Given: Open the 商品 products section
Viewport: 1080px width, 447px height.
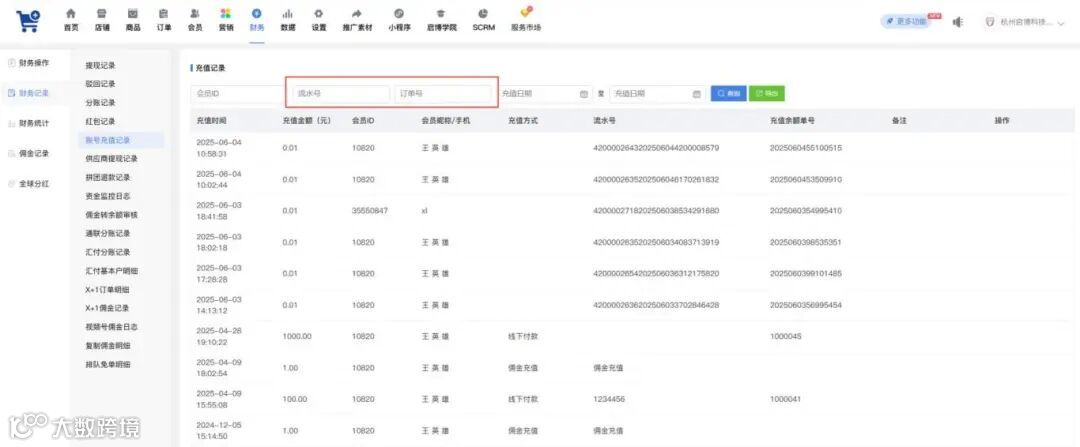Looking at the screenshot, I should (x=133, y=20).
